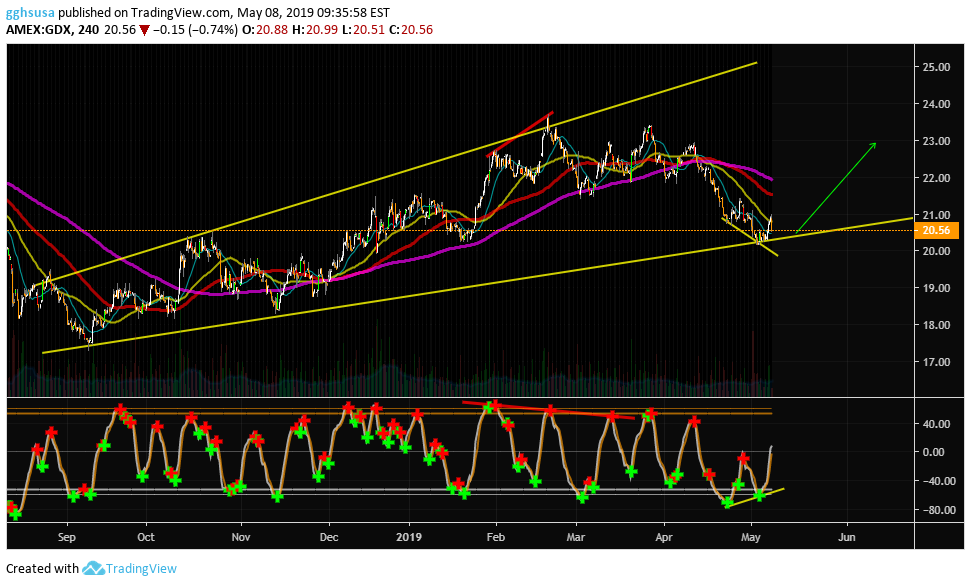Click the 240 interval label

click(x=89, y=30)
